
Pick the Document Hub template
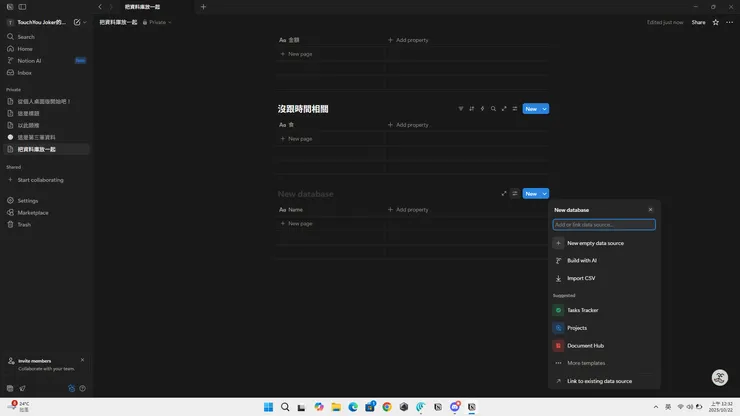(604, 346)
